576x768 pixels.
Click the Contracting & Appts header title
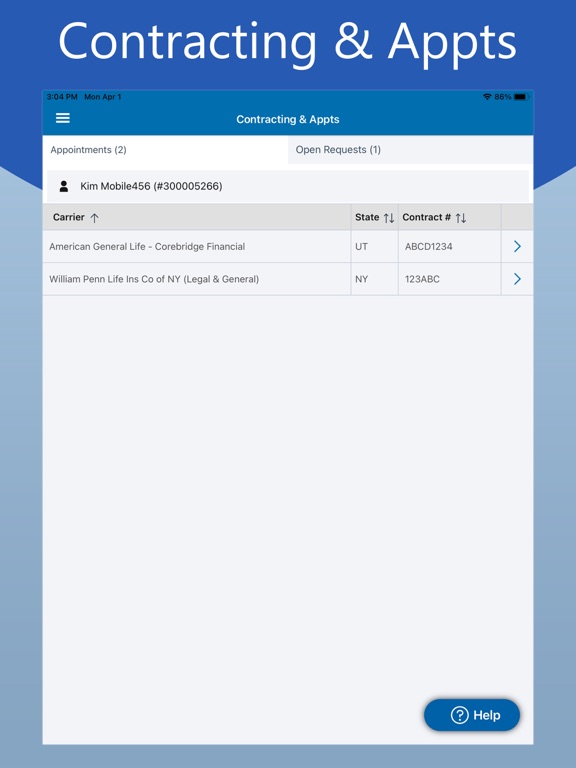[288, 119]
